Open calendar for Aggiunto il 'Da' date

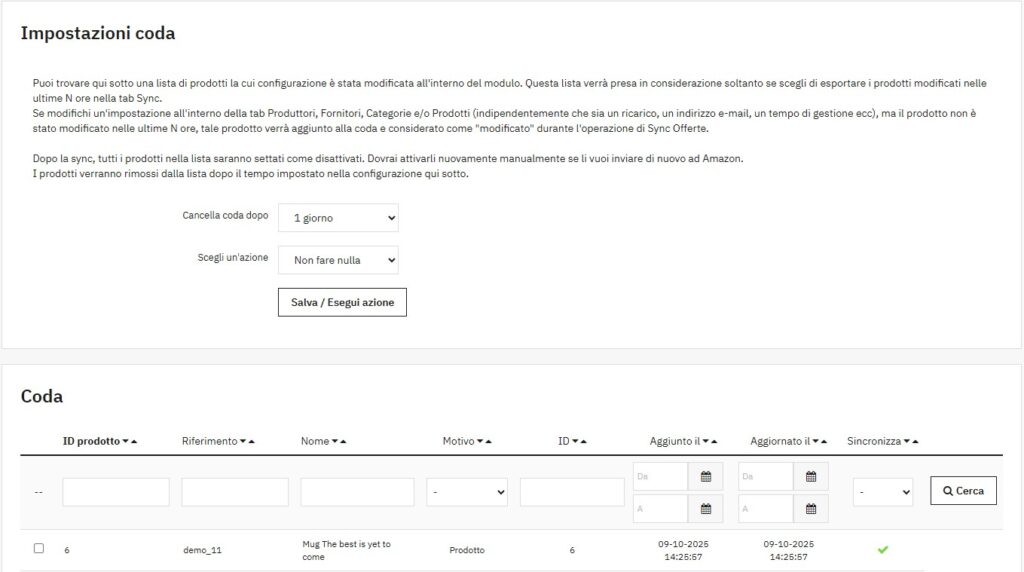tap(705, 477)
